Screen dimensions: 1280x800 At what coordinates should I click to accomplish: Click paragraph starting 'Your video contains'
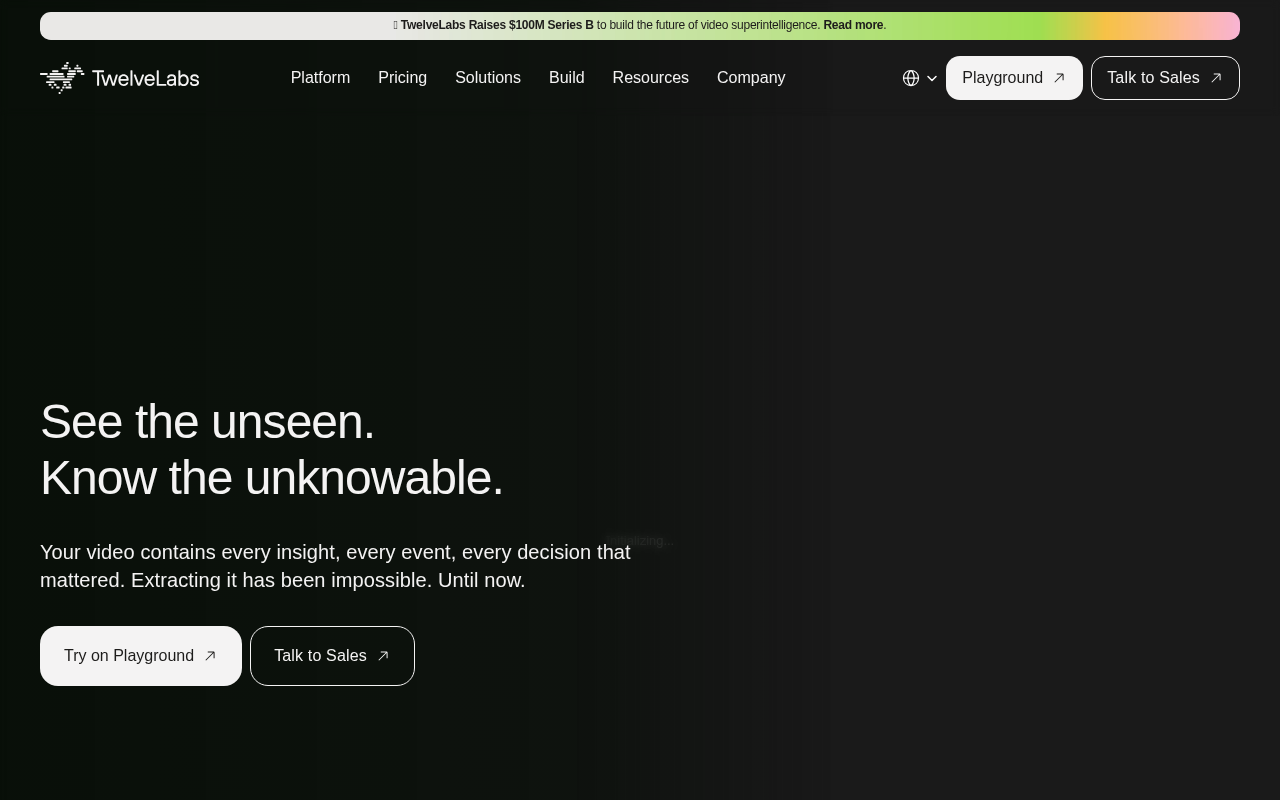[x=335, y=566]
